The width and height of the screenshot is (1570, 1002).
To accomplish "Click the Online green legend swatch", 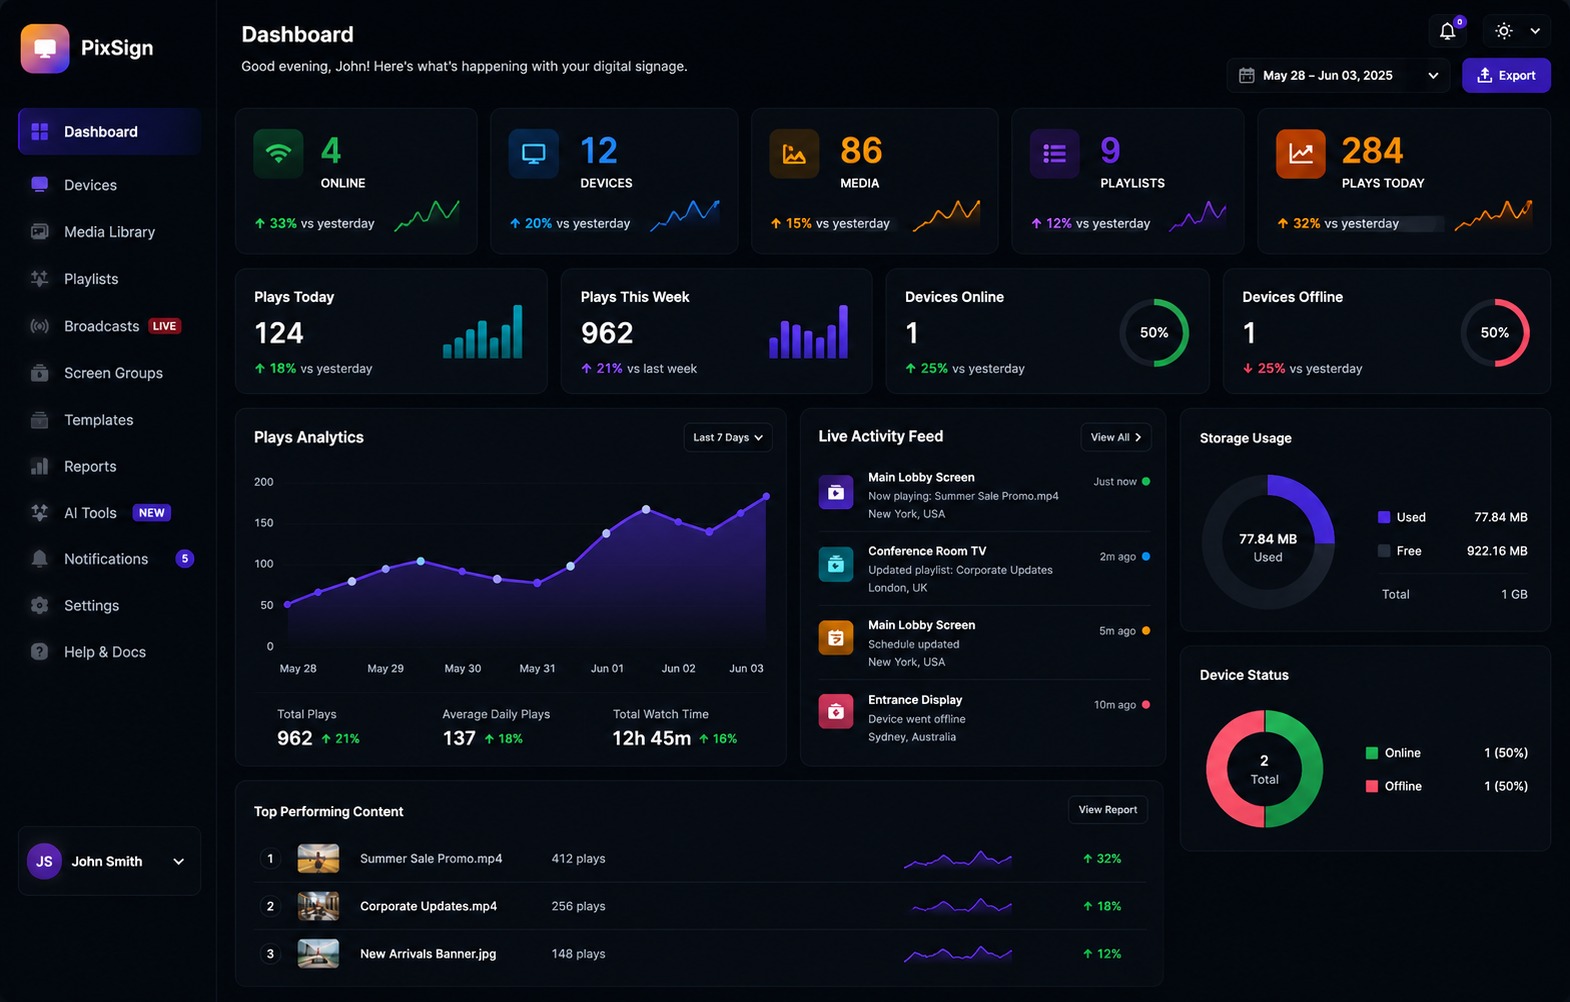I will tap(1372, 753).
